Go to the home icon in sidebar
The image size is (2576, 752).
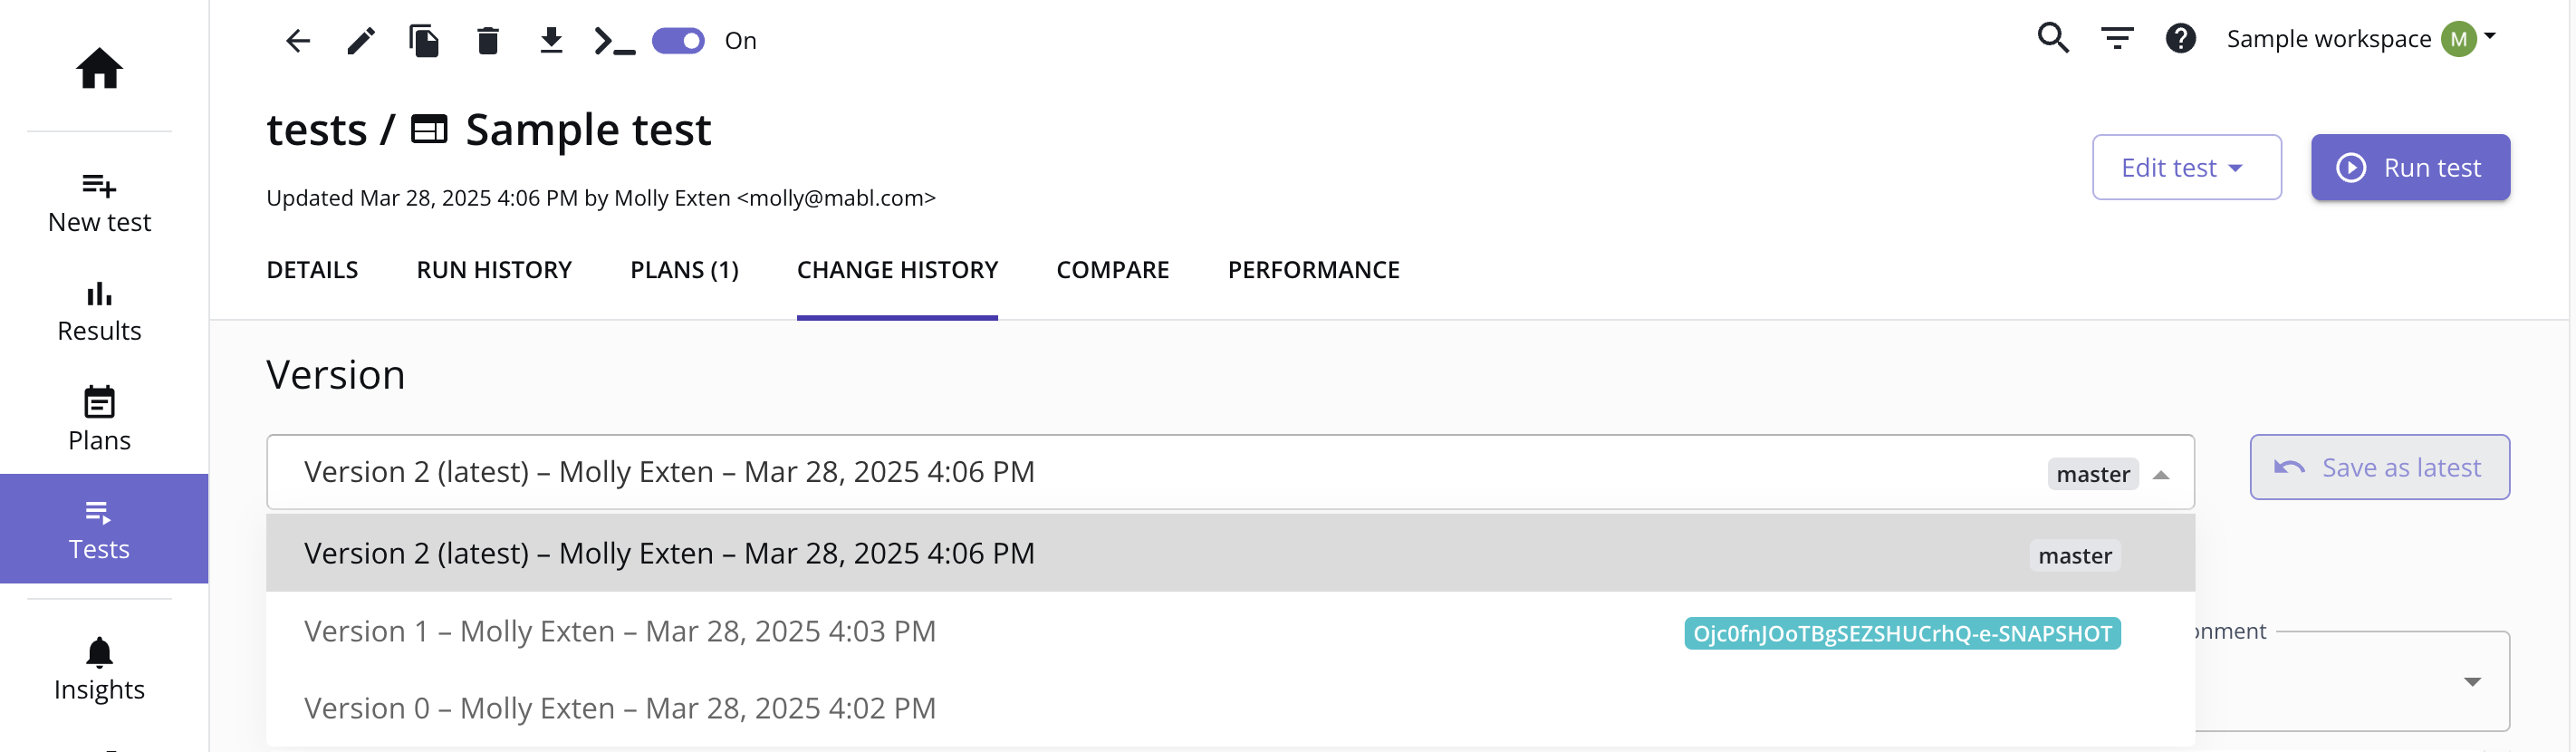[99, 68]
